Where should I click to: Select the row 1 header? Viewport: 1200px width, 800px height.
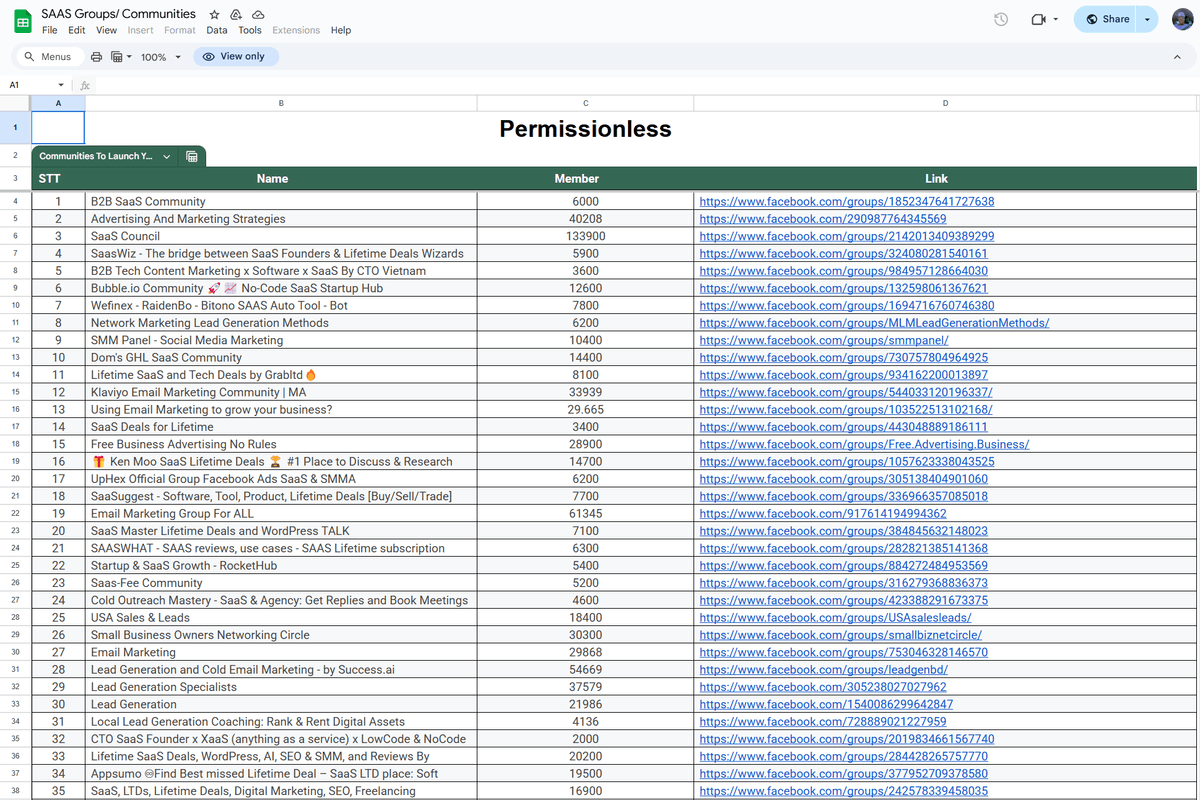(16, 128)
